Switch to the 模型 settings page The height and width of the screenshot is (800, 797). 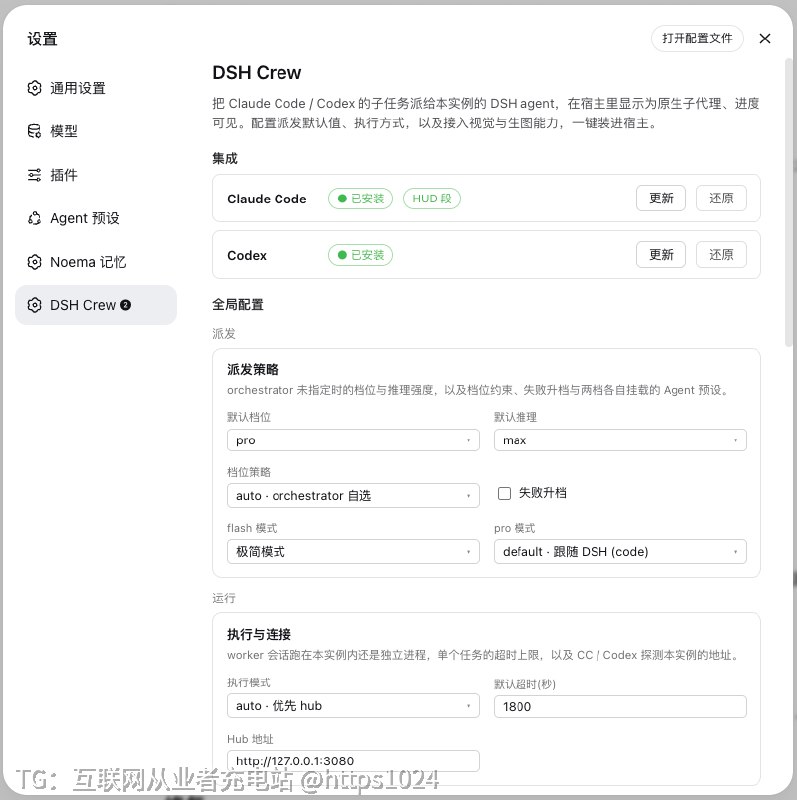click(x=96, y=131)
